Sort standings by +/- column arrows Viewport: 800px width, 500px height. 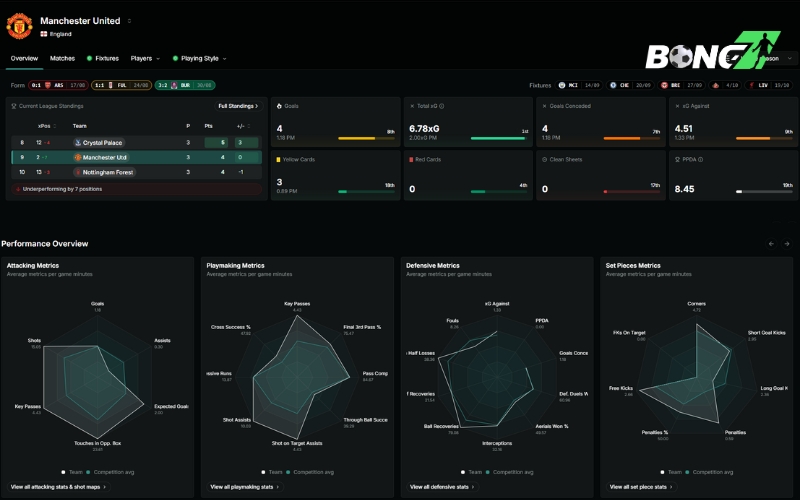[x=249, y=126]
